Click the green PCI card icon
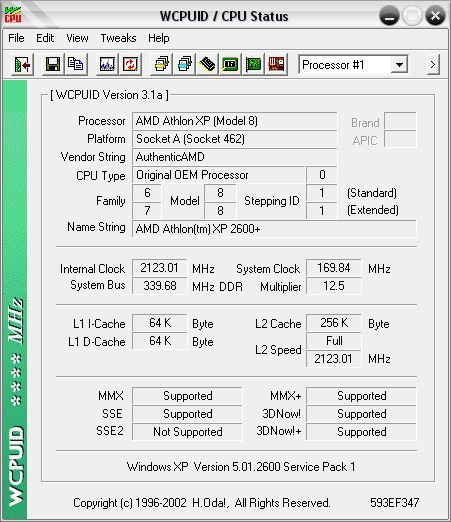The image size is (451, 522). [x=253, y=64]
